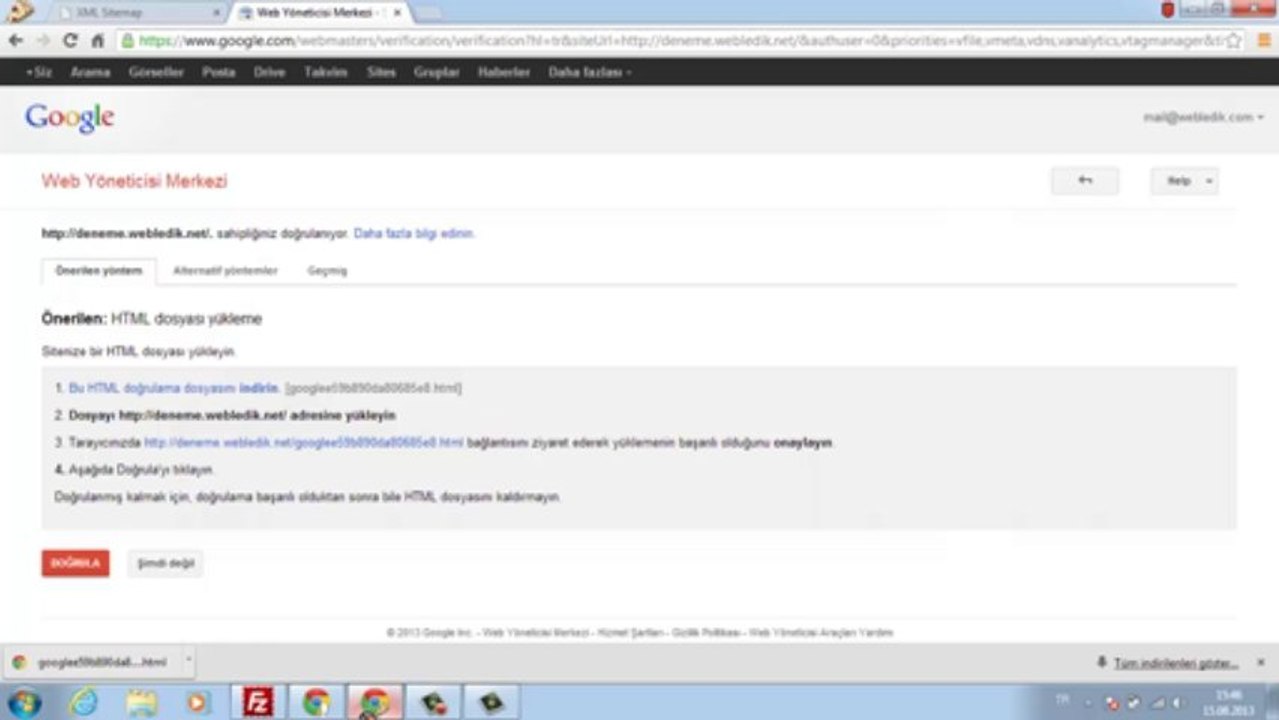This screenshot has height=720, width=1279.
Task: Click the Google logo
Action: [69, 117]
